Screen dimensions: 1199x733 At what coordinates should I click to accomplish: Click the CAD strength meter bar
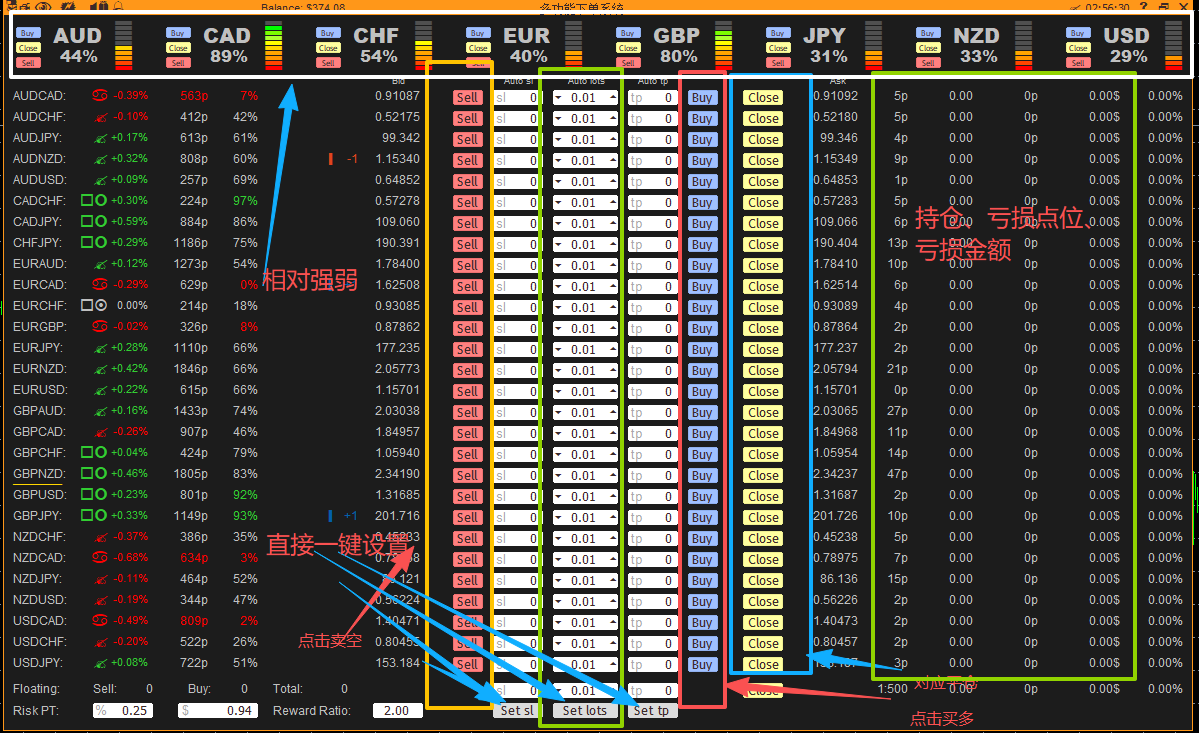coord(273,46)
